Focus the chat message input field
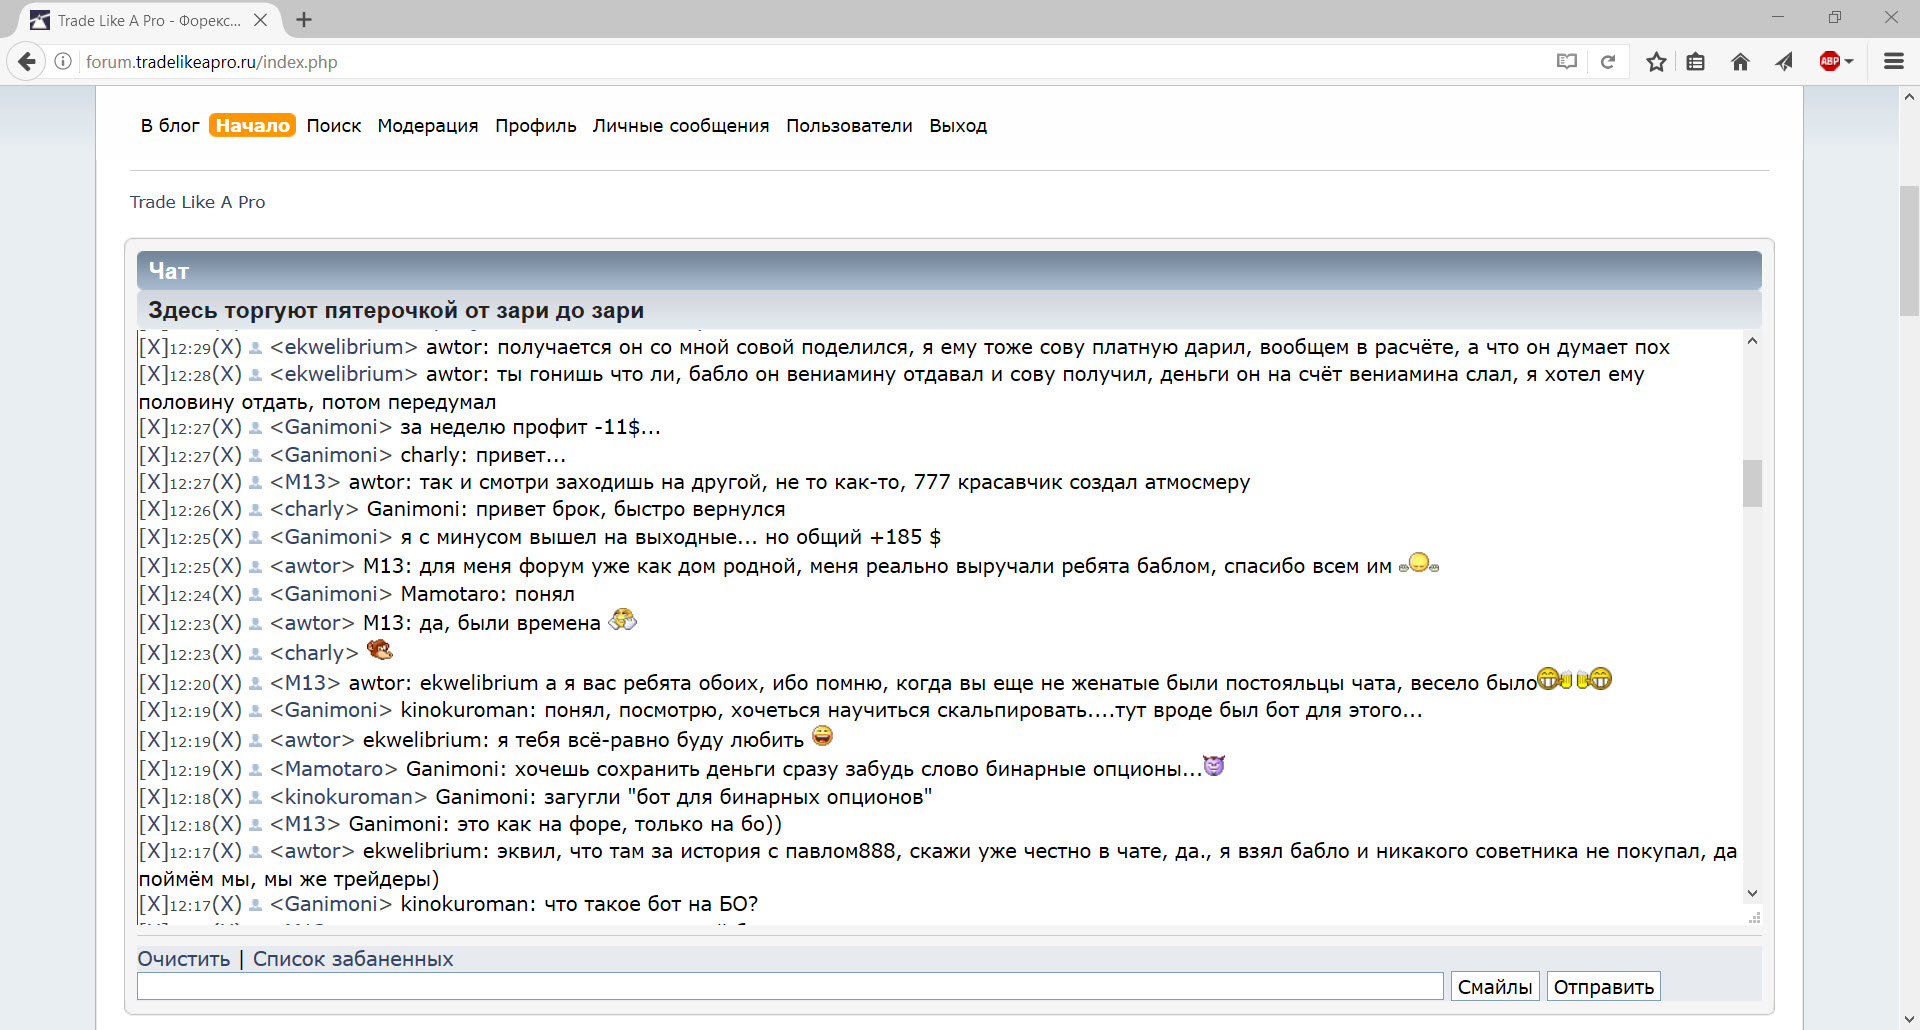Viewport: 1920px width, 1030px height. [790, 986]
